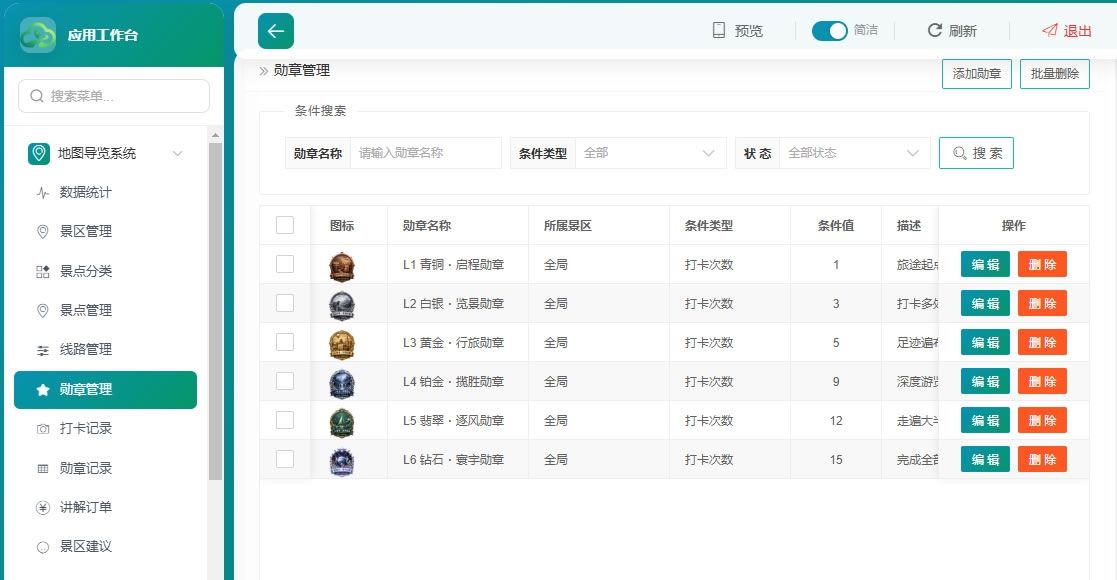Delete the L1 青铜·启程勋章 row
Image resolution: width=1117 pixels, height=580 pixels.
coord(1042,264)
